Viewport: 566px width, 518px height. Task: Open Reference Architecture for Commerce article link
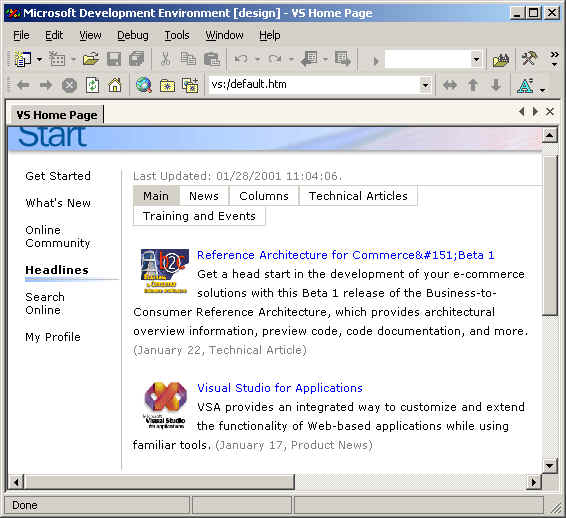[x=345, y=255]
